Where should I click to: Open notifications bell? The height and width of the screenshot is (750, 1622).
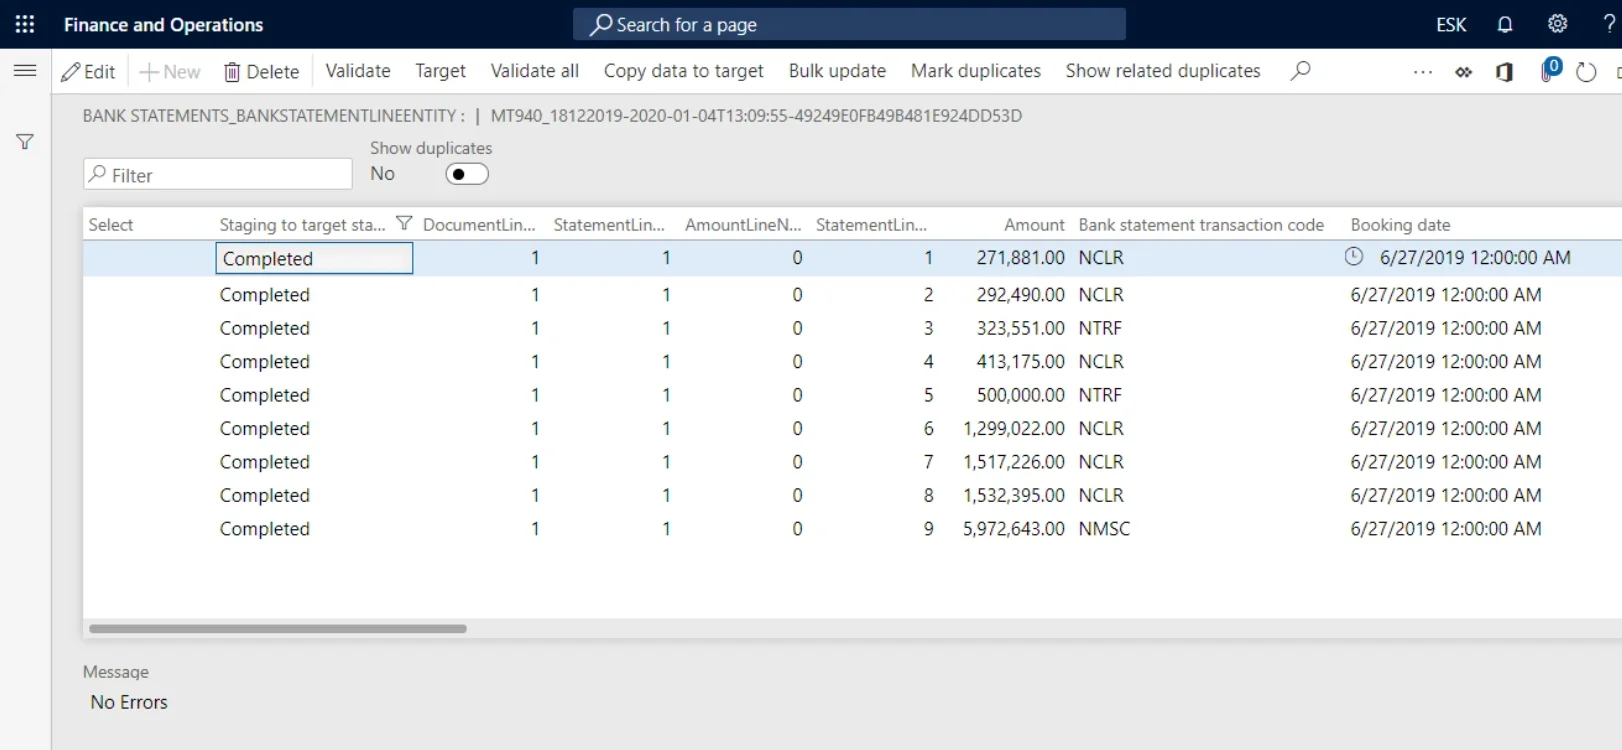1505,24
